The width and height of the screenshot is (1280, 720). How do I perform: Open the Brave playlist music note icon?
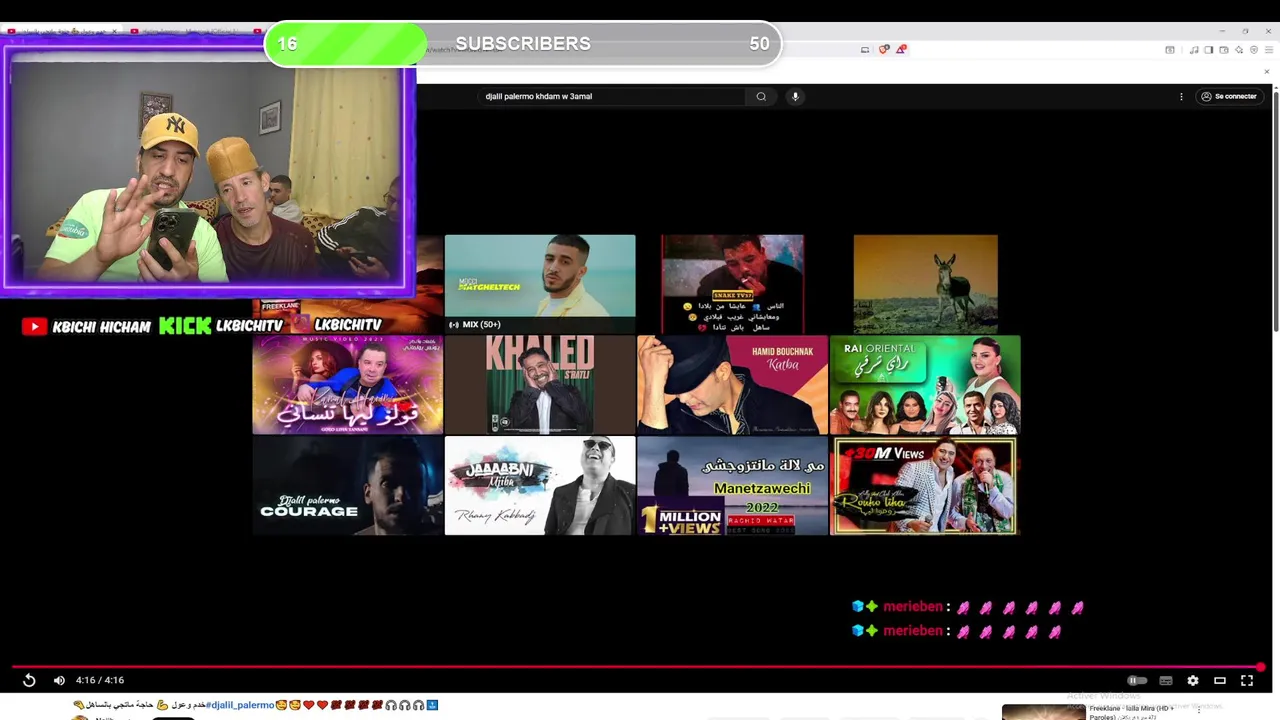pyautogui.click(x=1194, y=50)
